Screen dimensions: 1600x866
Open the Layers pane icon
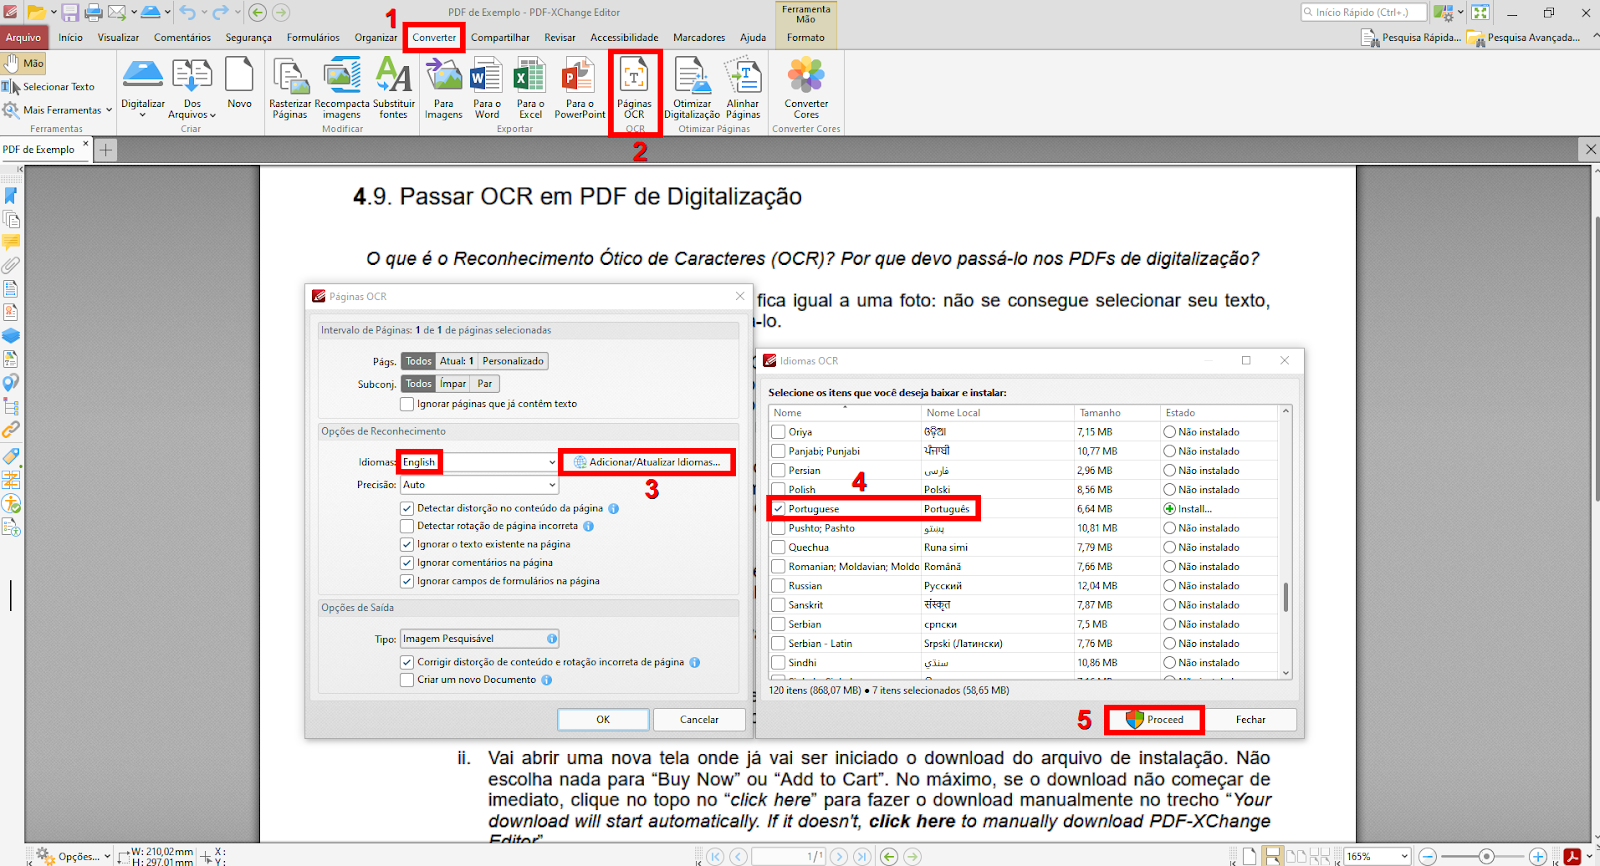point(11,335)
